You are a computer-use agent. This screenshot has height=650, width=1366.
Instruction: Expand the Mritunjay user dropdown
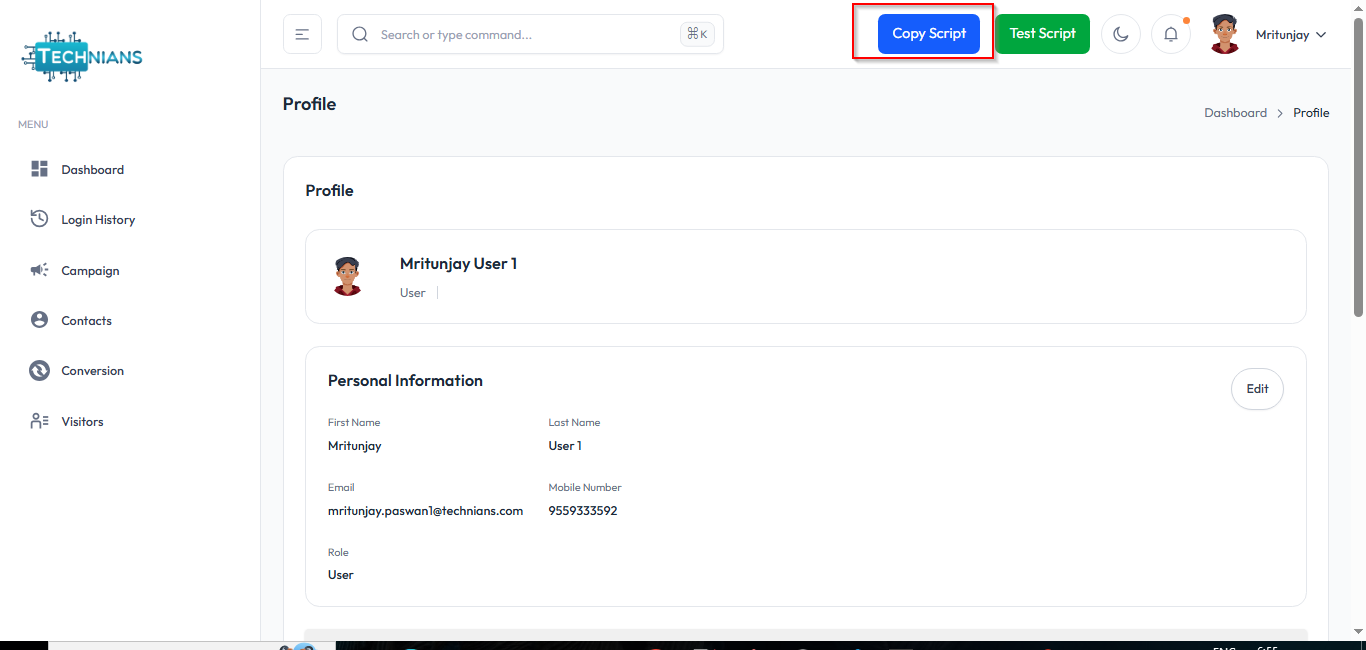tap(1321, 34)
